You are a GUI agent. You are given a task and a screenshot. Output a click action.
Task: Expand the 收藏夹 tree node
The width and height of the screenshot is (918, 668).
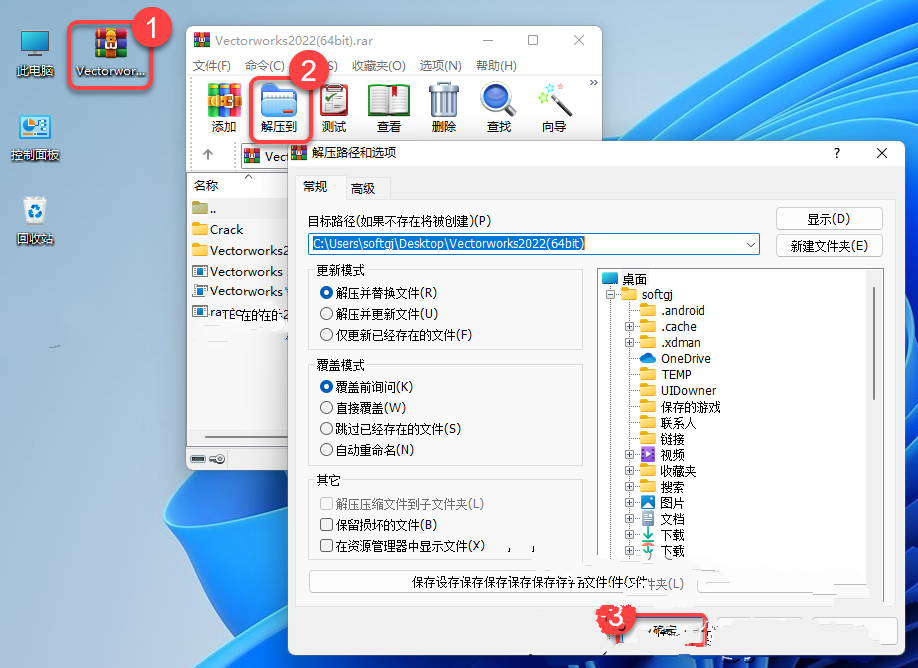tap(629, 470)
